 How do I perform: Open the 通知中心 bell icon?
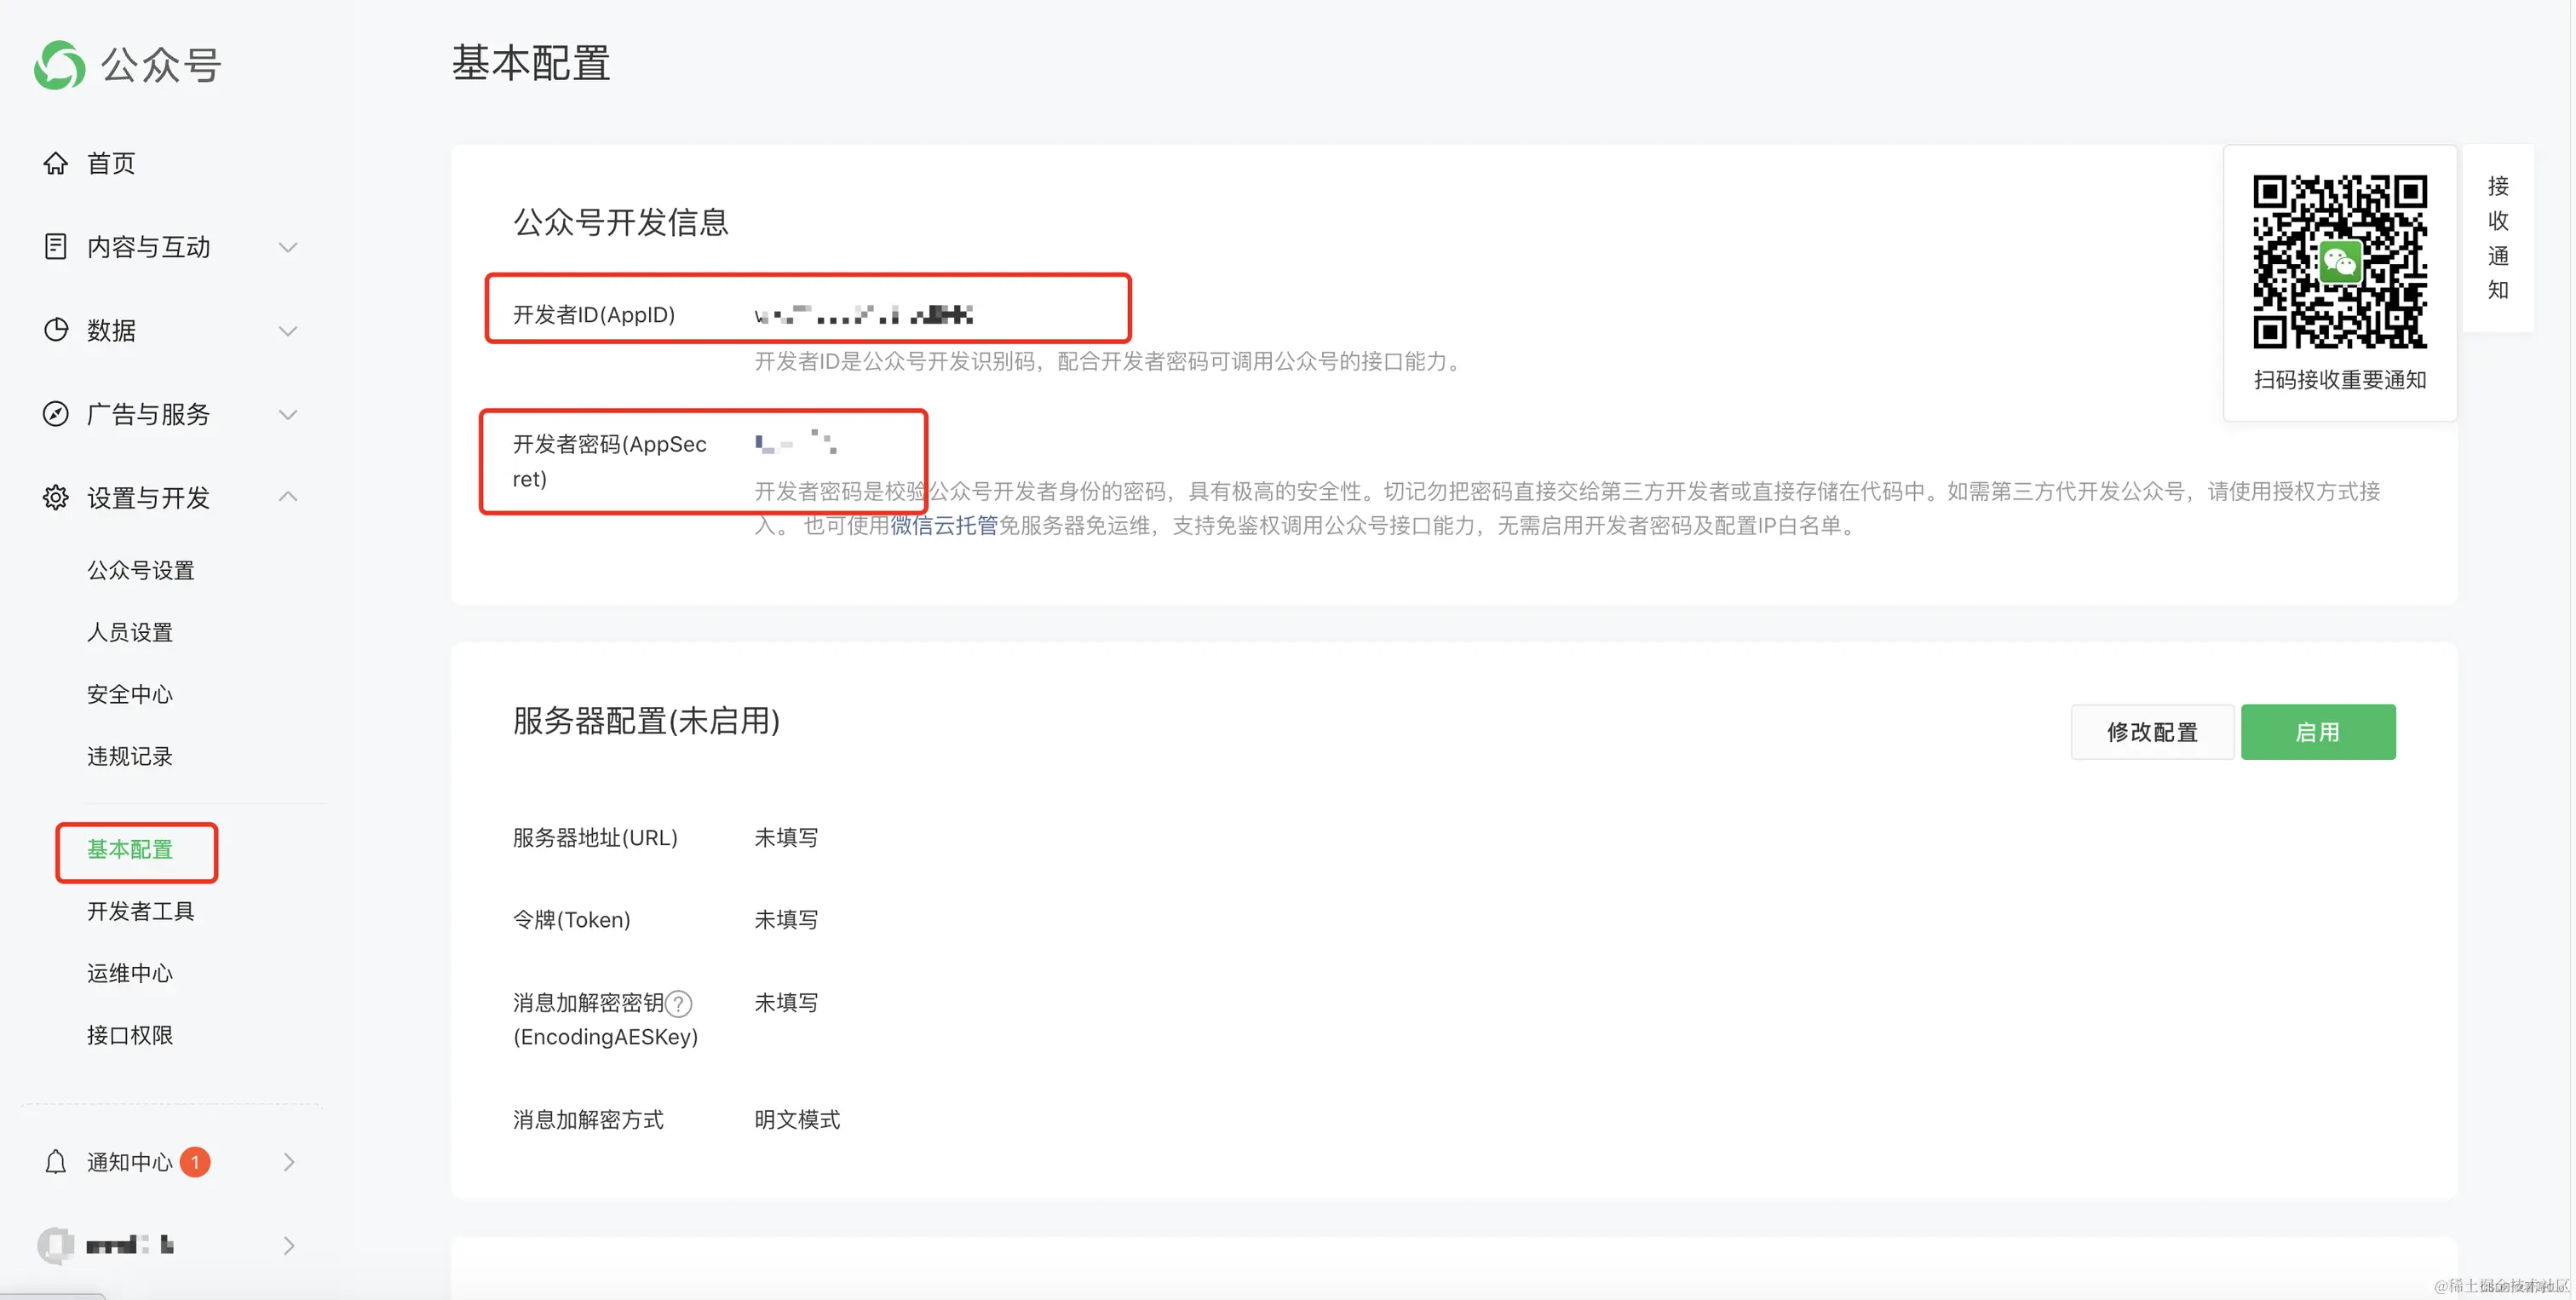[x=57, y=1161]
